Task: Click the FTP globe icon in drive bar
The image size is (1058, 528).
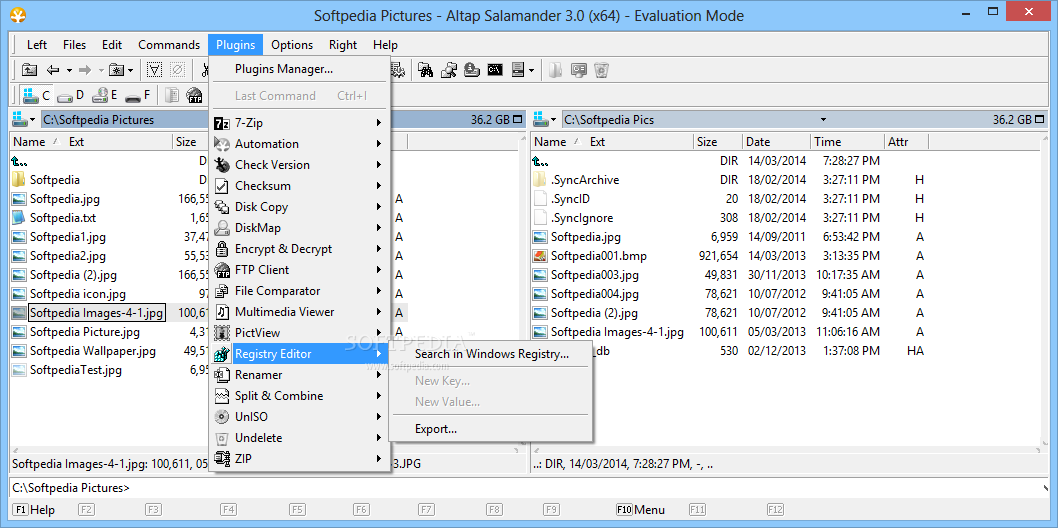Action: coord(195,95)
